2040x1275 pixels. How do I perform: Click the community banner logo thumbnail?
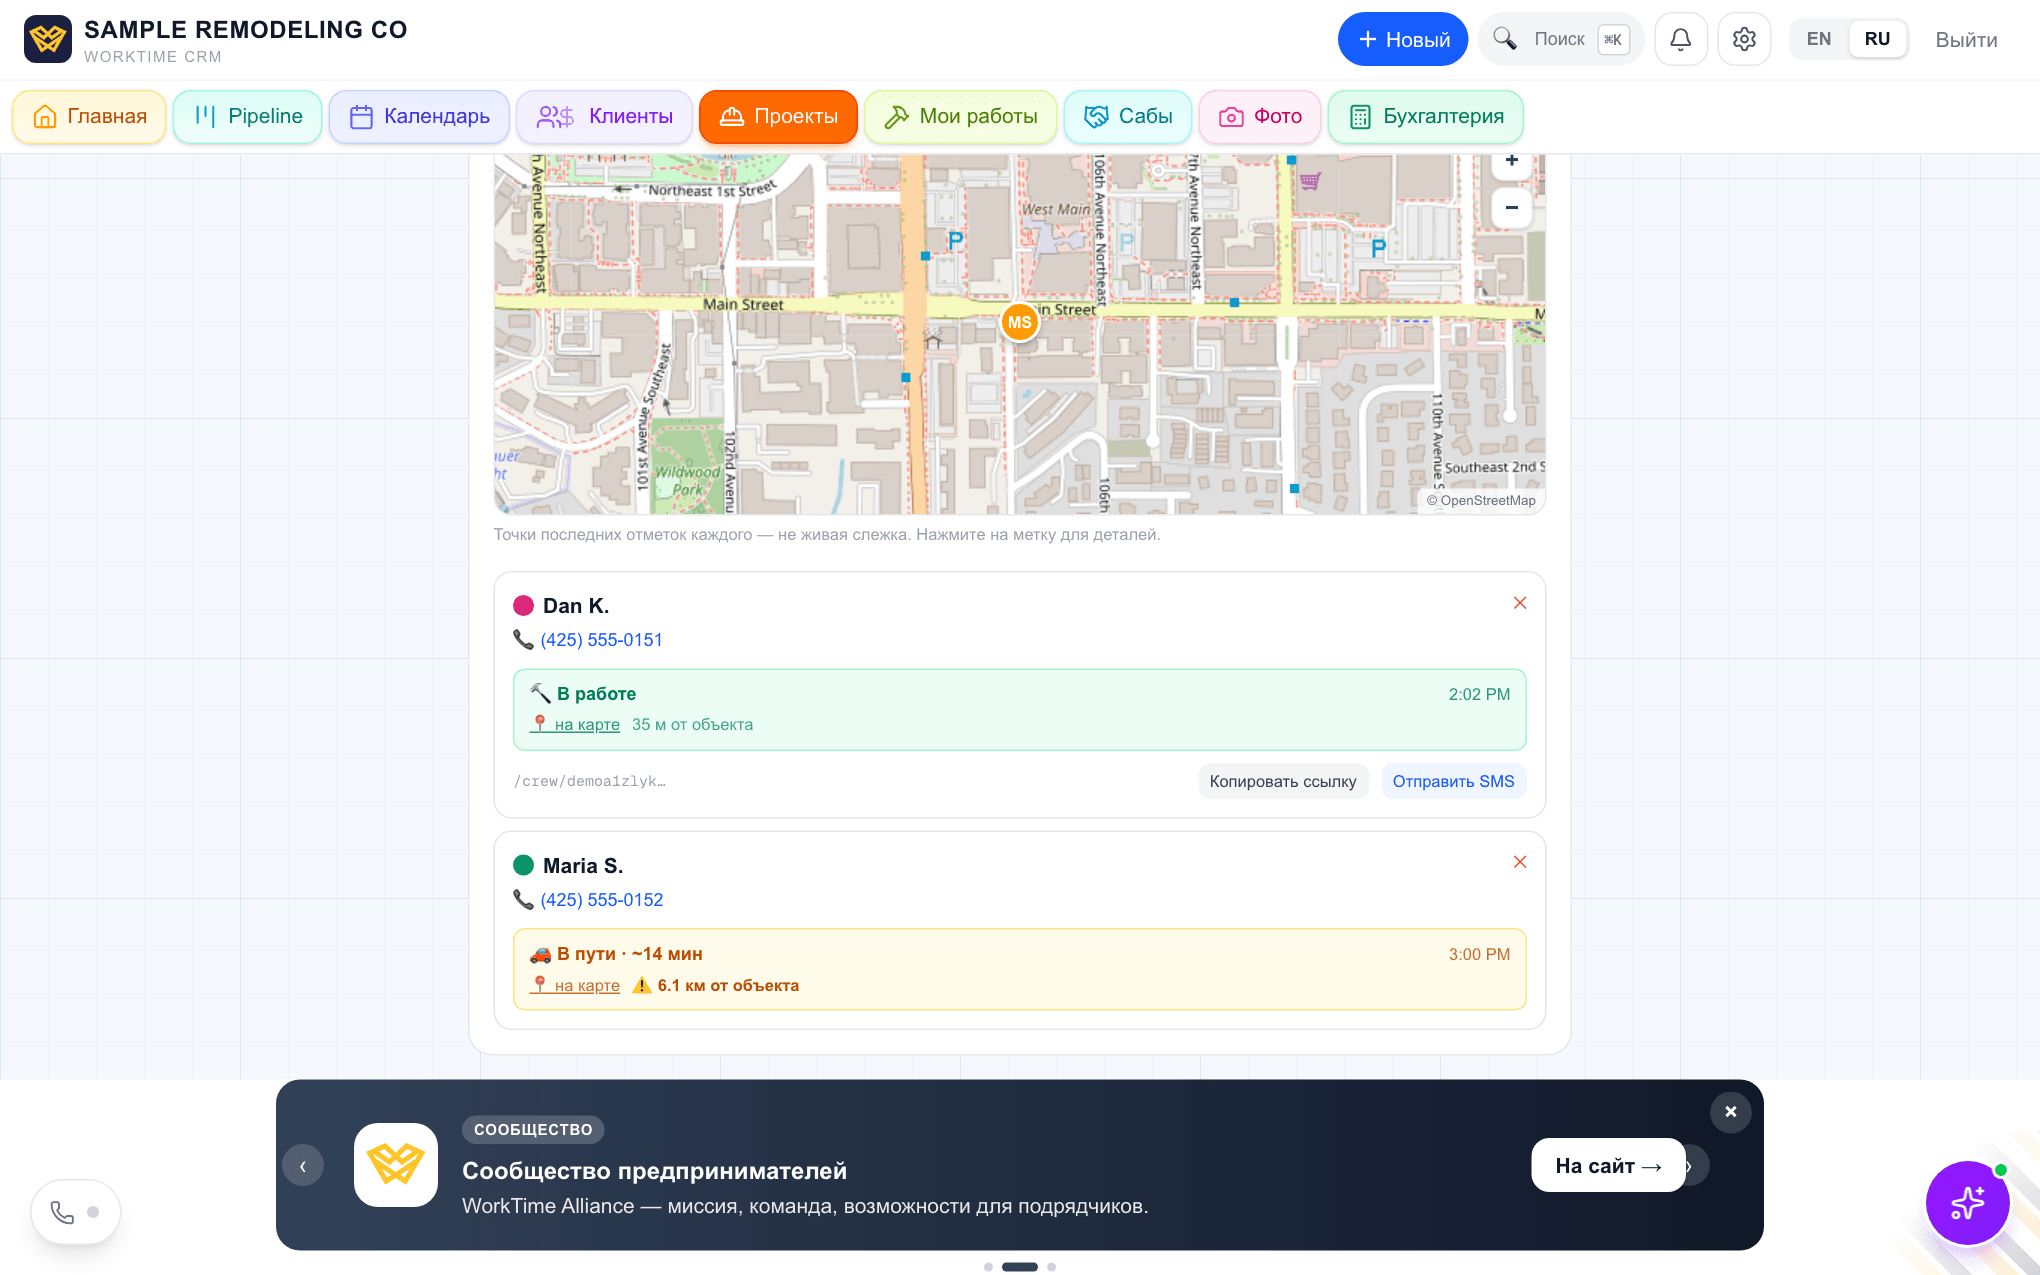(396, 1165)
